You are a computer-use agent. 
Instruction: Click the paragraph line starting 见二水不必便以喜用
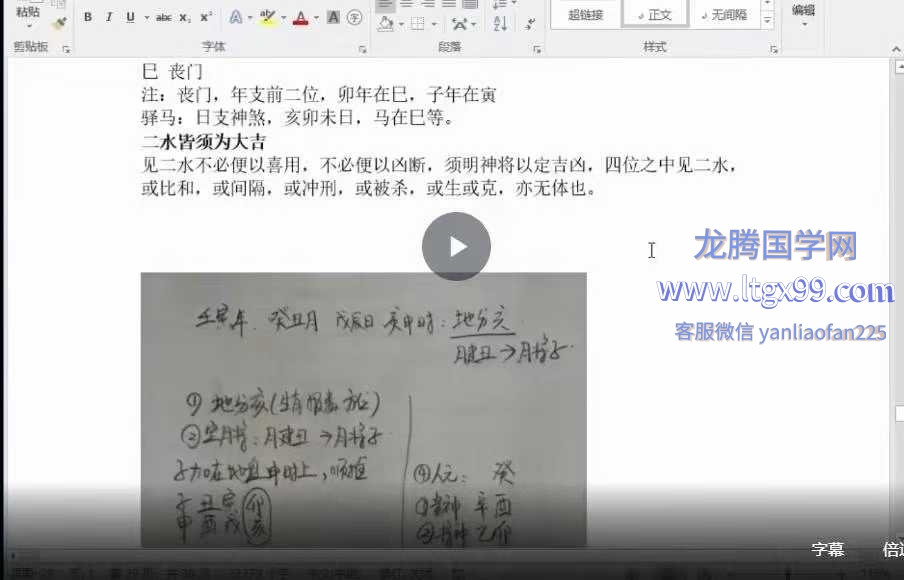point(439,165)
